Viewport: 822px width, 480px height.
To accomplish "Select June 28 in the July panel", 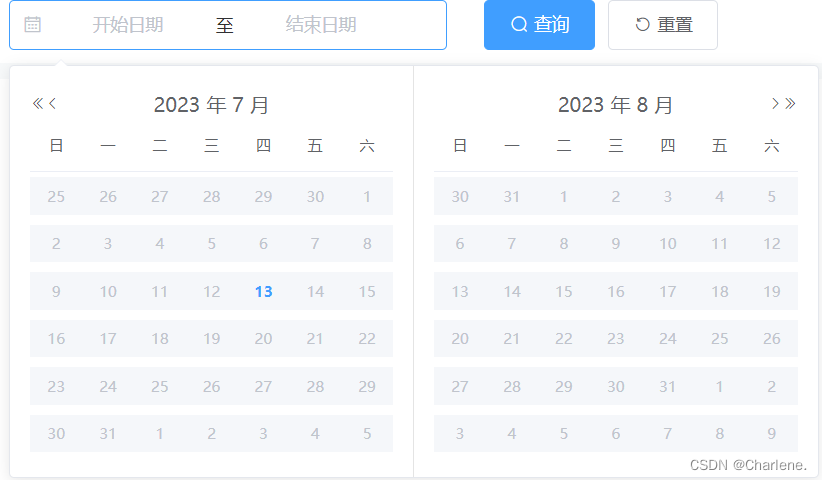I will 211,197.
